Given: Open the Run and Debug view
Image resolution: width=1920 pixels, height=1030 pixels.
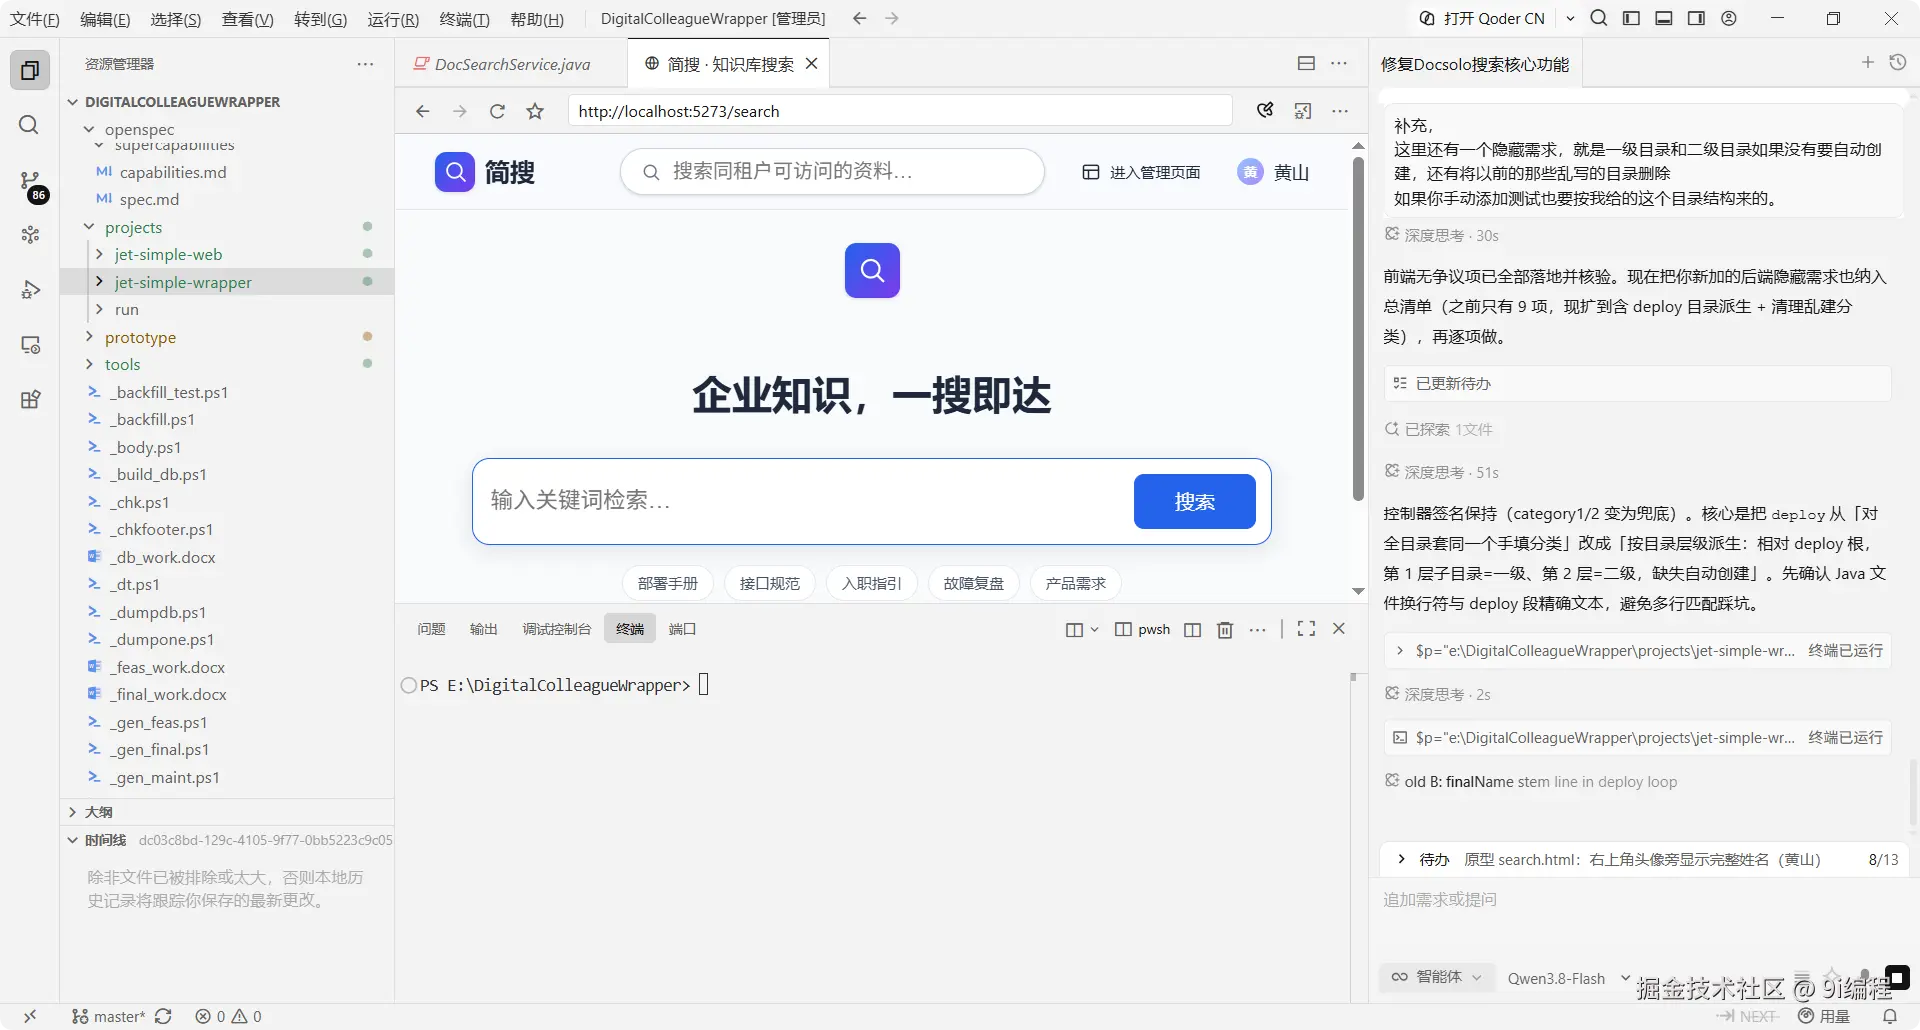Looking at the screenshot, I should 30,290.
